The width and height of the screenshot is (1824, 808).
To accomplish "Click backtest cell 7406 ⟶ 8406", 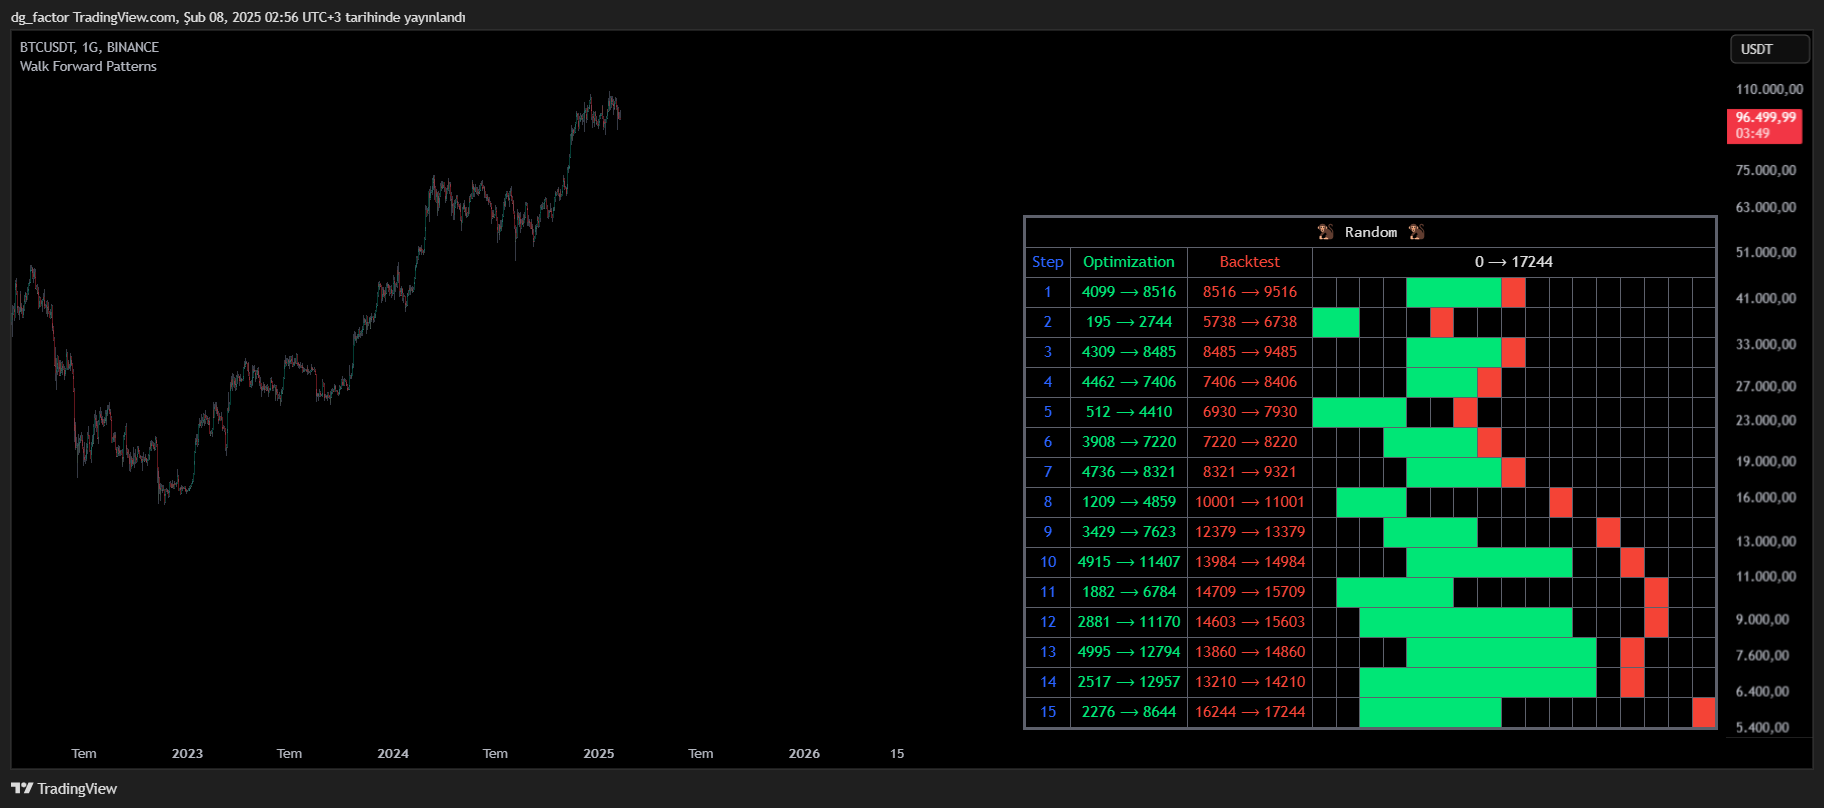I will point(1249,382).
